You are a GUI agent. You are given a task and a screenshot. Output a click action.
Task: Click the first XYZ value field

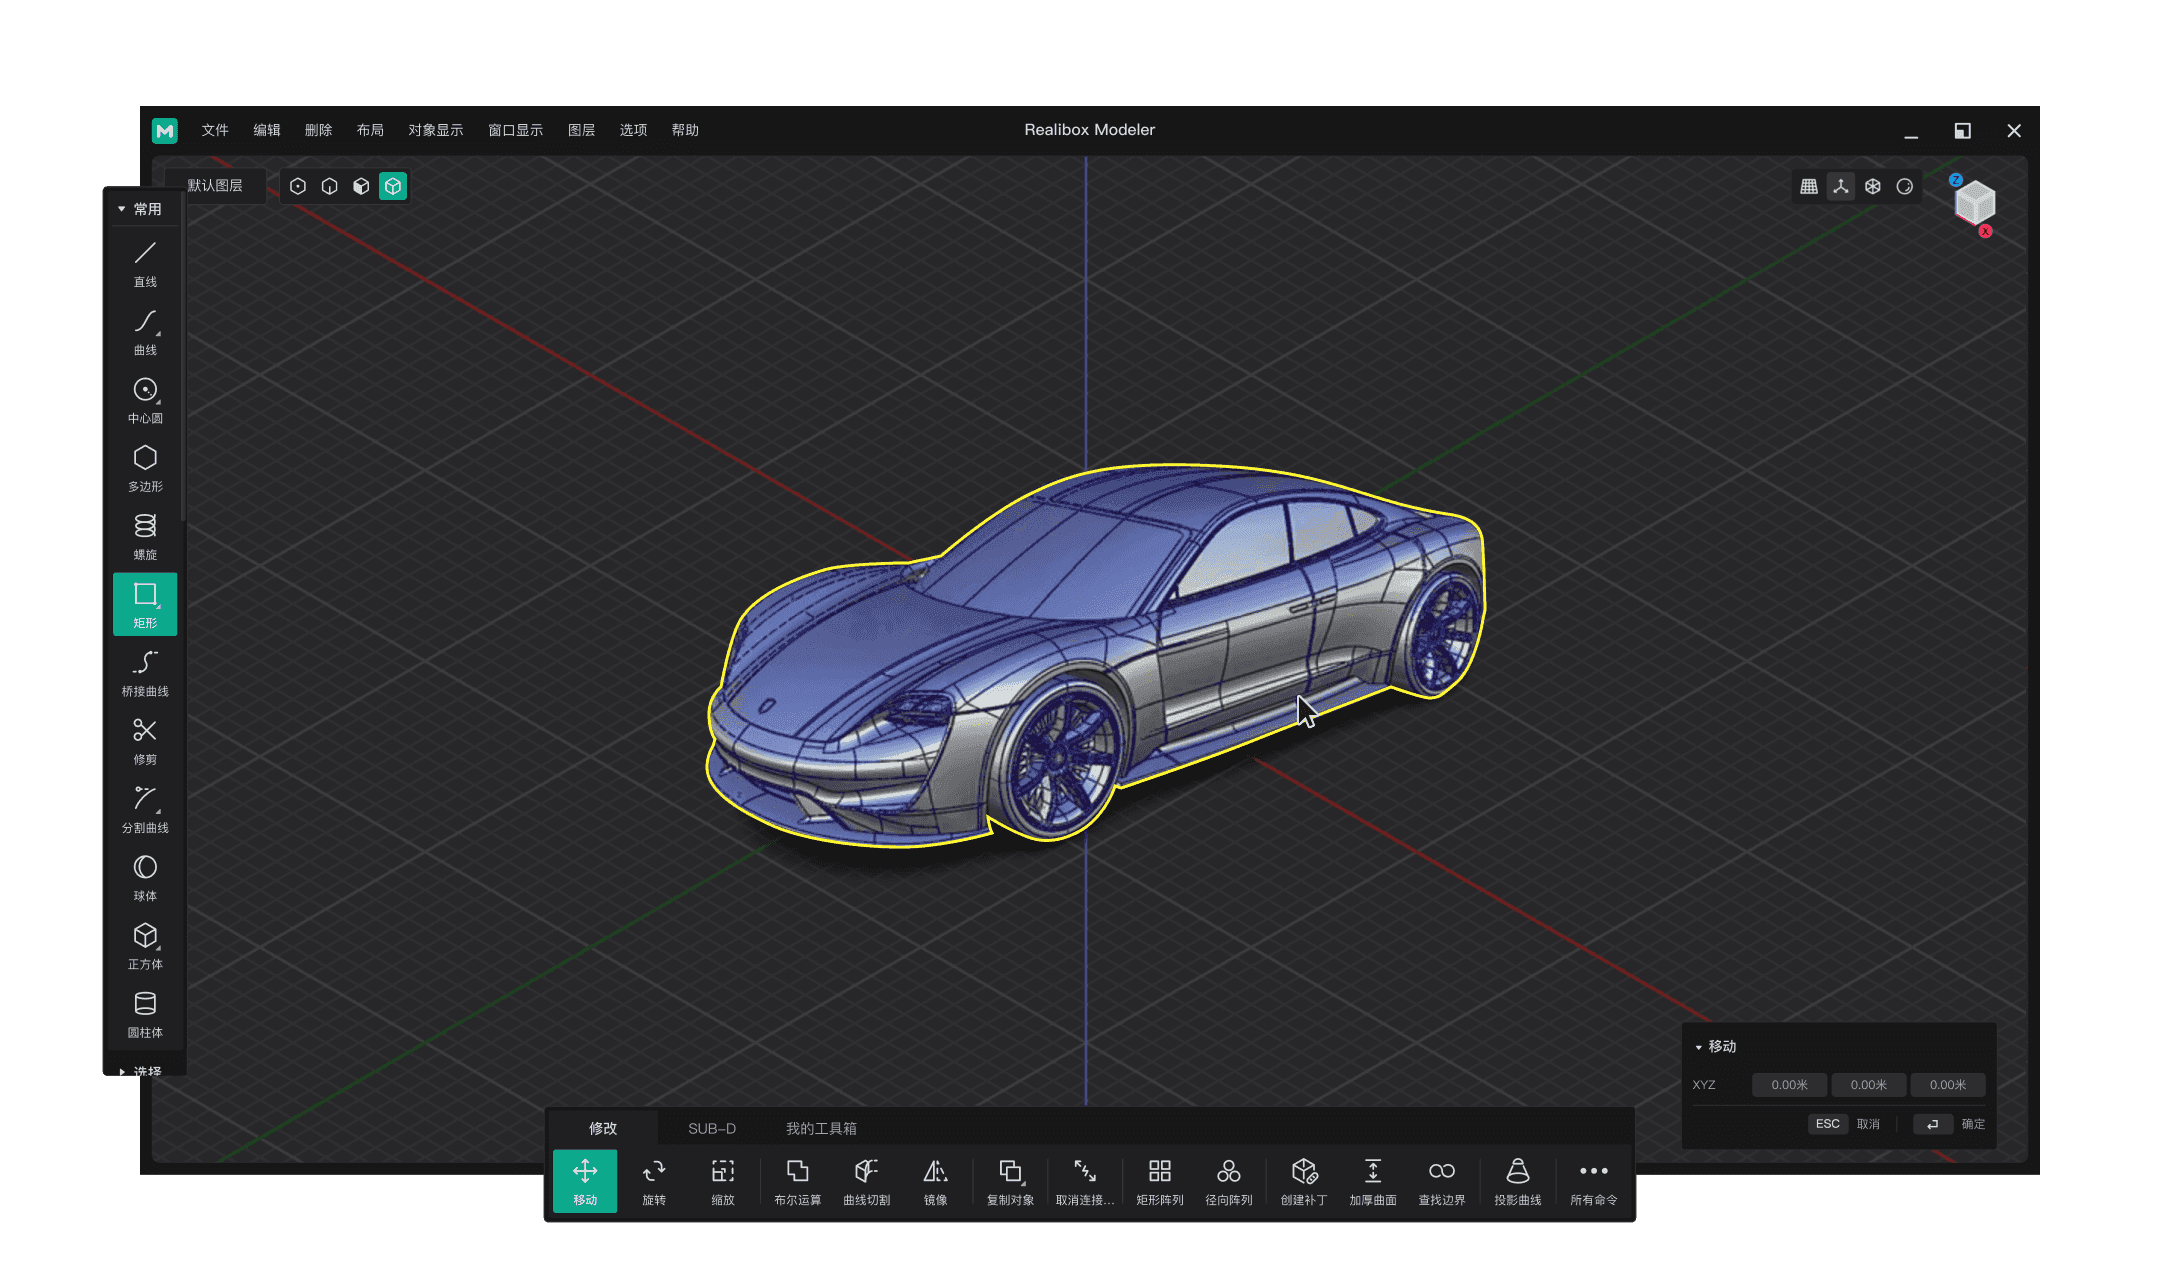click(1790, 1085)
